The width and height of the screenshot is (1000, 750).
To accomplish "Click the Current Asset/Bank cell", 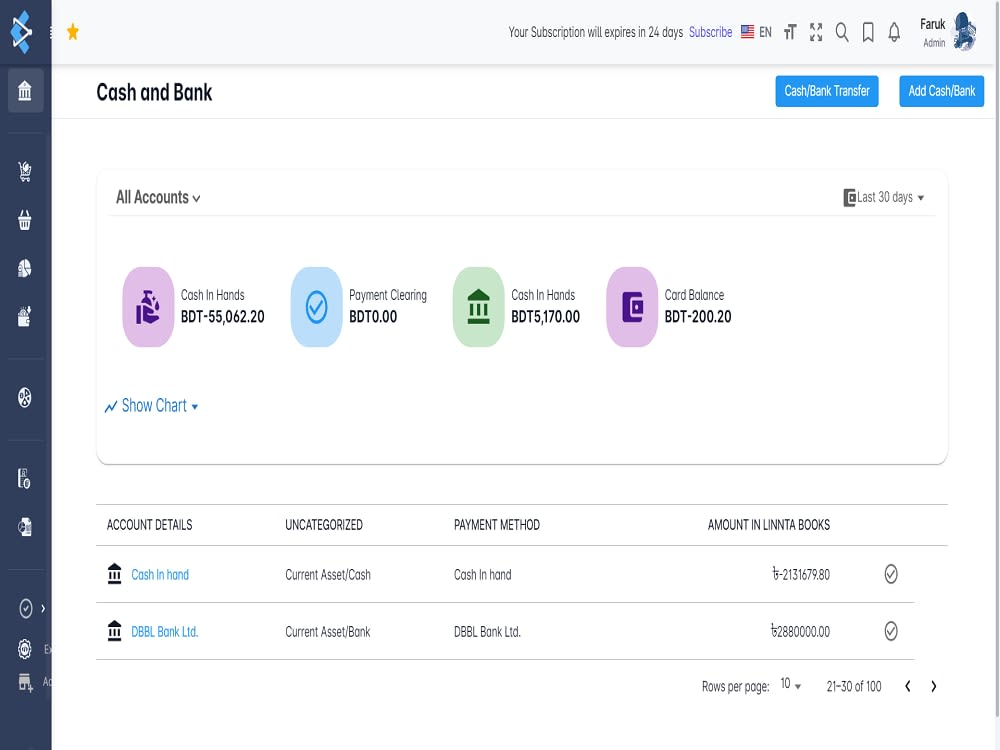I will pos(328,632).
